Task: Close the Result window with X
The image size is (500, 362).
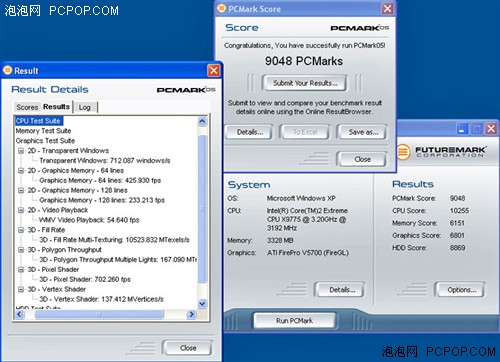Action: click(x=214, y=70)
